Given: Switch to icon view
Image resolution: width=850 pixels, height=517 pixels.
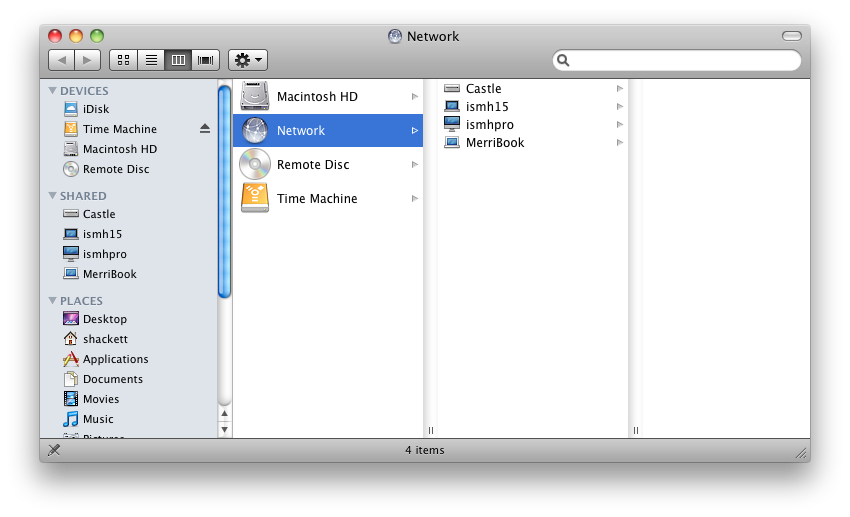Looking at the screenshot, I should pyautogui.click(x=124, y=60).
